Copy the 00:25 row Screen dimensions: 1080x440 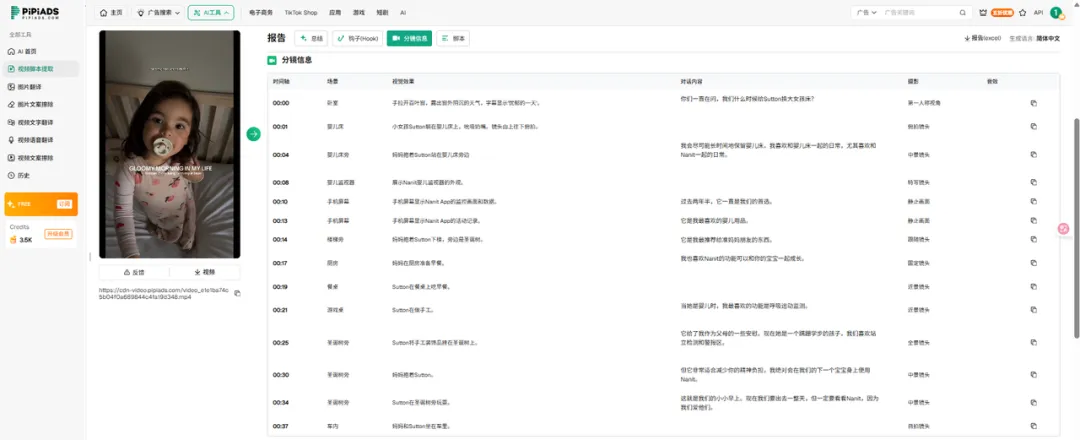(1033, 342)
